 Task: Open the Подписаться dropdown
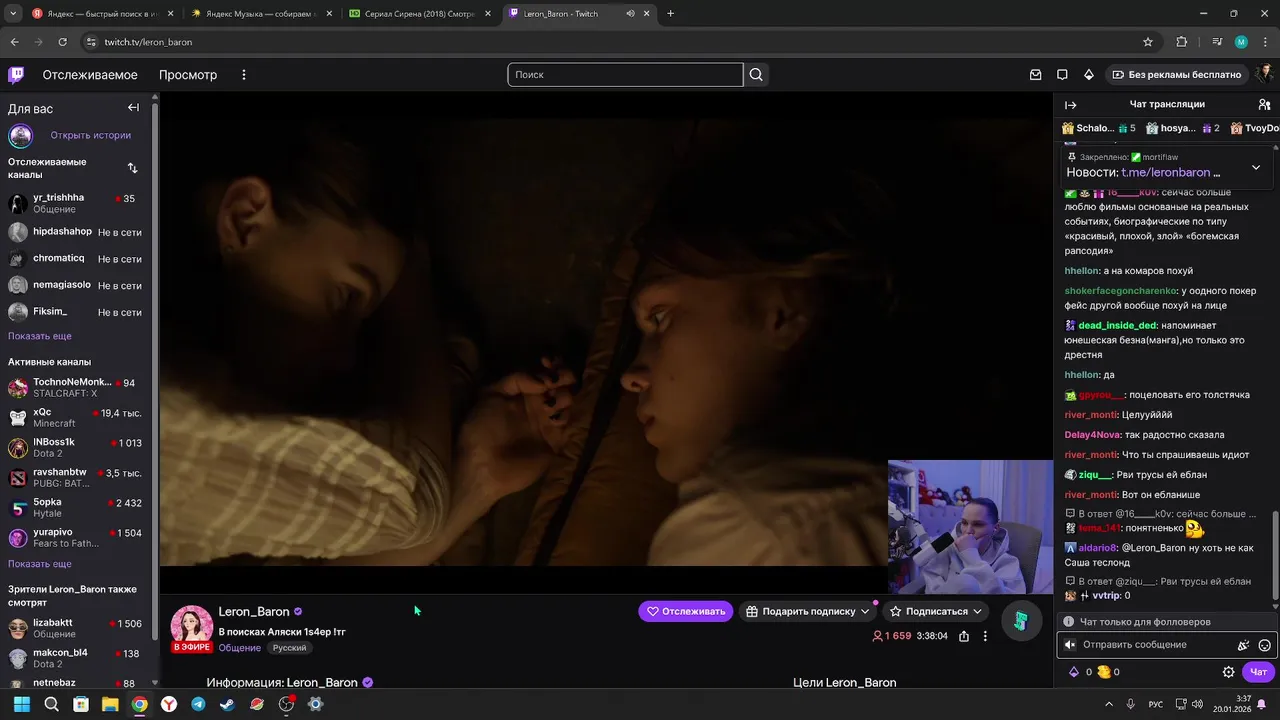(936, 611)
